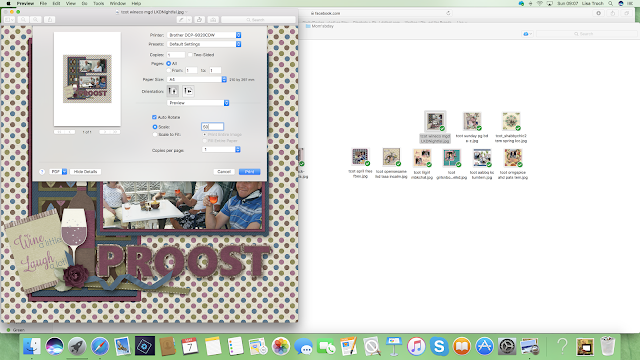640x360 pixels.
Task: Open Preview sidebar view dropdown in toolbar
Action: click(x=9, y=20)
